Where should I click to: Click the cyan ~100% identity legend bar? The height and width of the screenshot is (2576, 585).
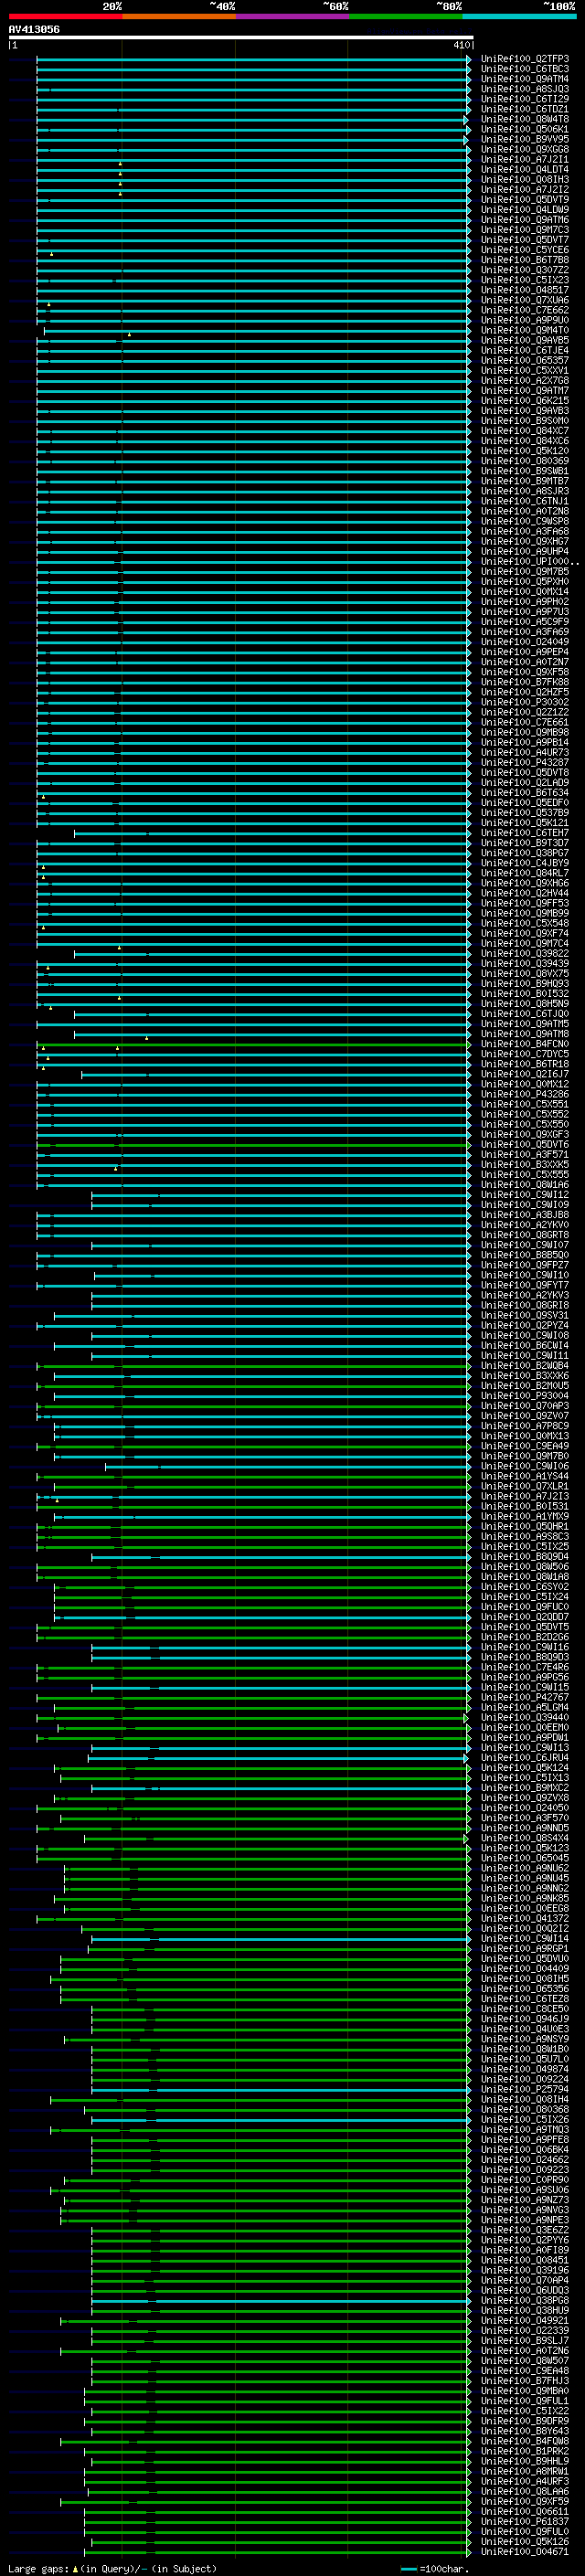[x=519, y=16]
